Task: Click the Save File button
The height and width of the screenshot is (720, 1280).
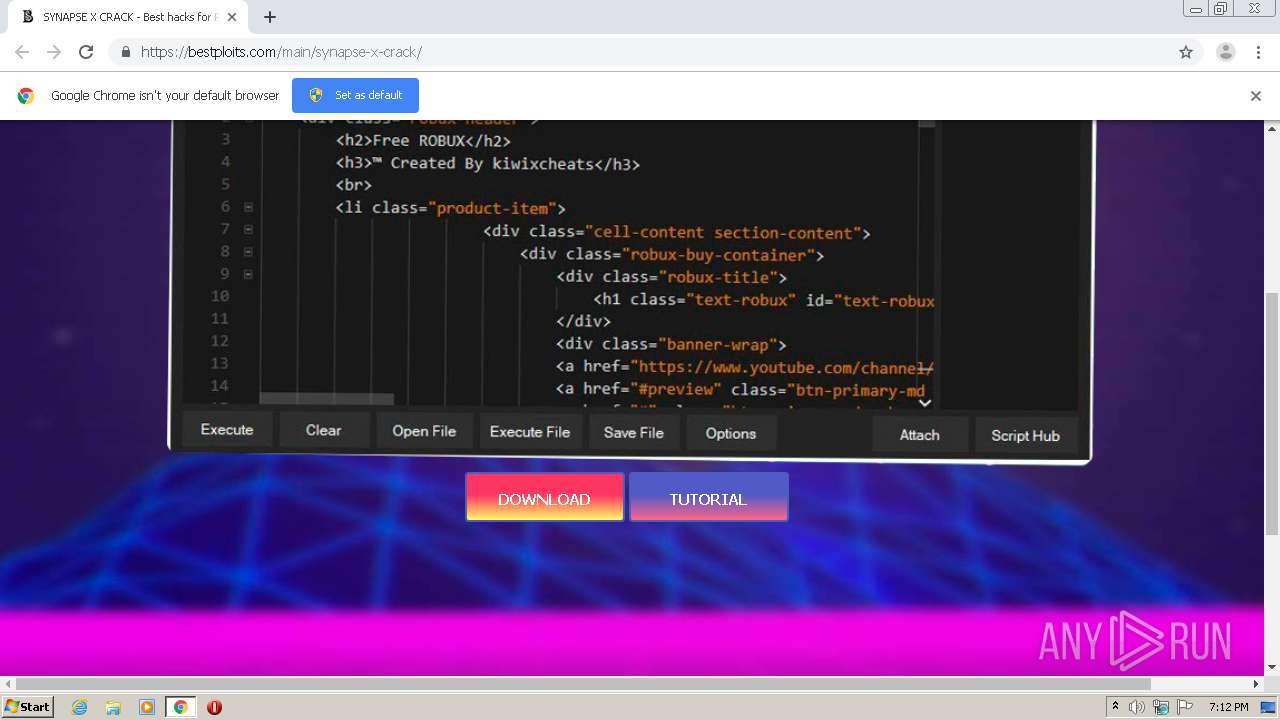Action: click(x=634, y=433)
